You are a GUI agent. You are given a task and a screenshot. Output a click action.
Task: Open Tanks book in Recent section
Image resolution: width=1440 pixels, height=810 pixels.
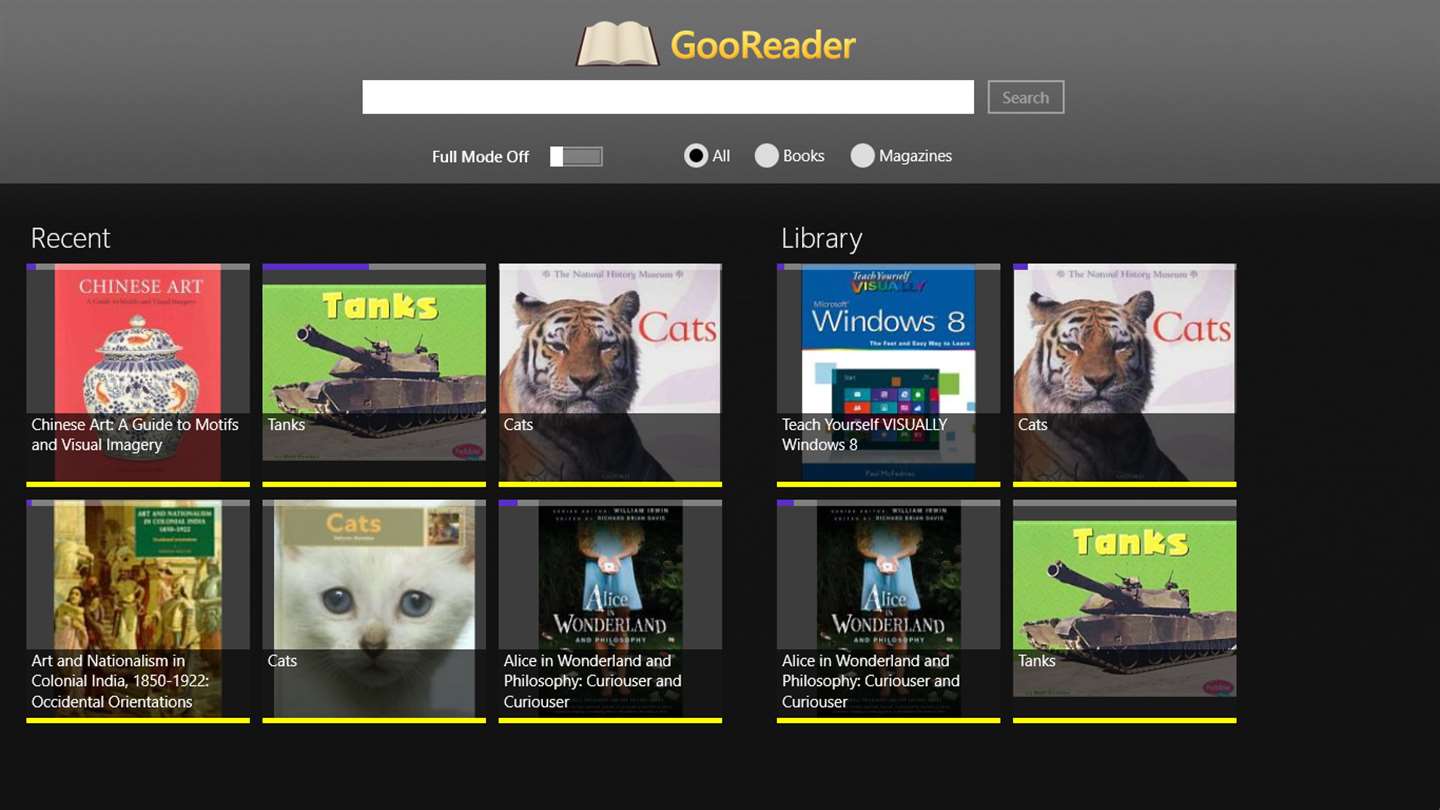tap(374, 375)
